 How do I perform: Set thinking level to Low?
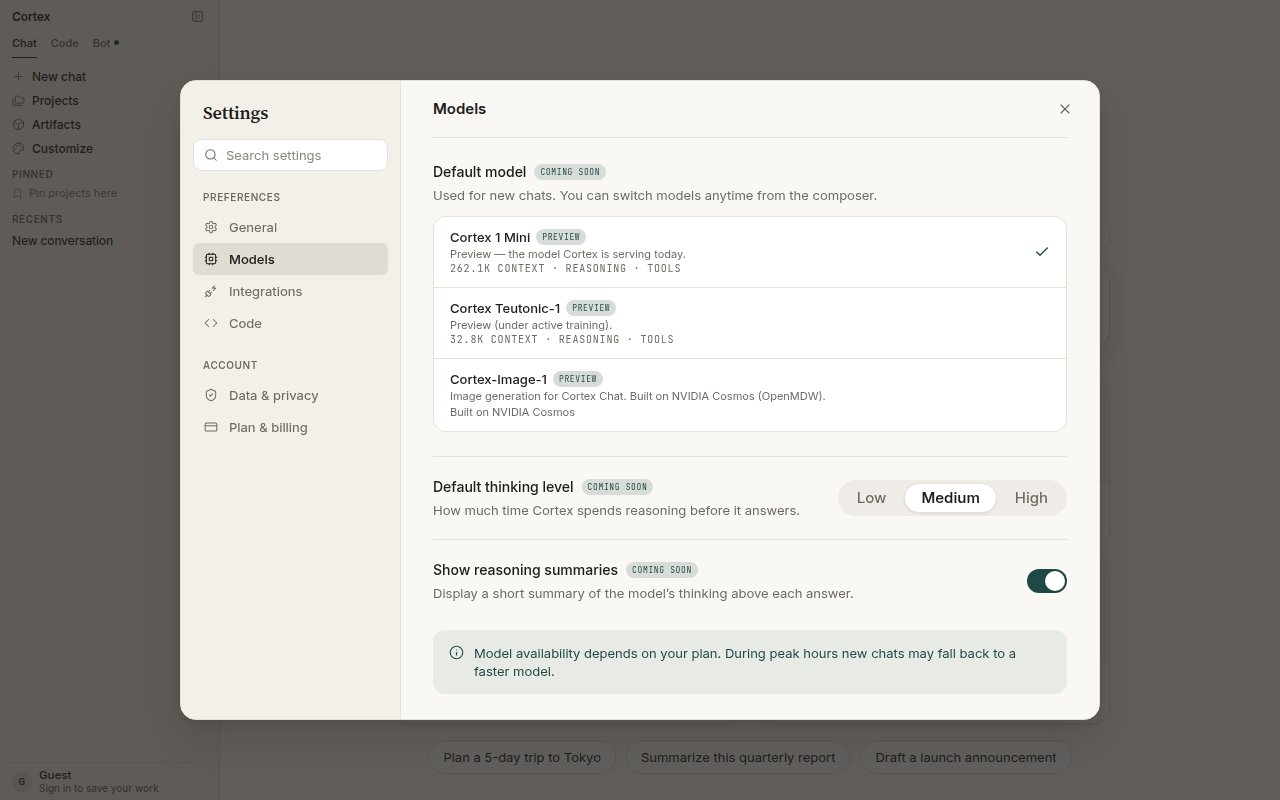(x=871, y=498)
